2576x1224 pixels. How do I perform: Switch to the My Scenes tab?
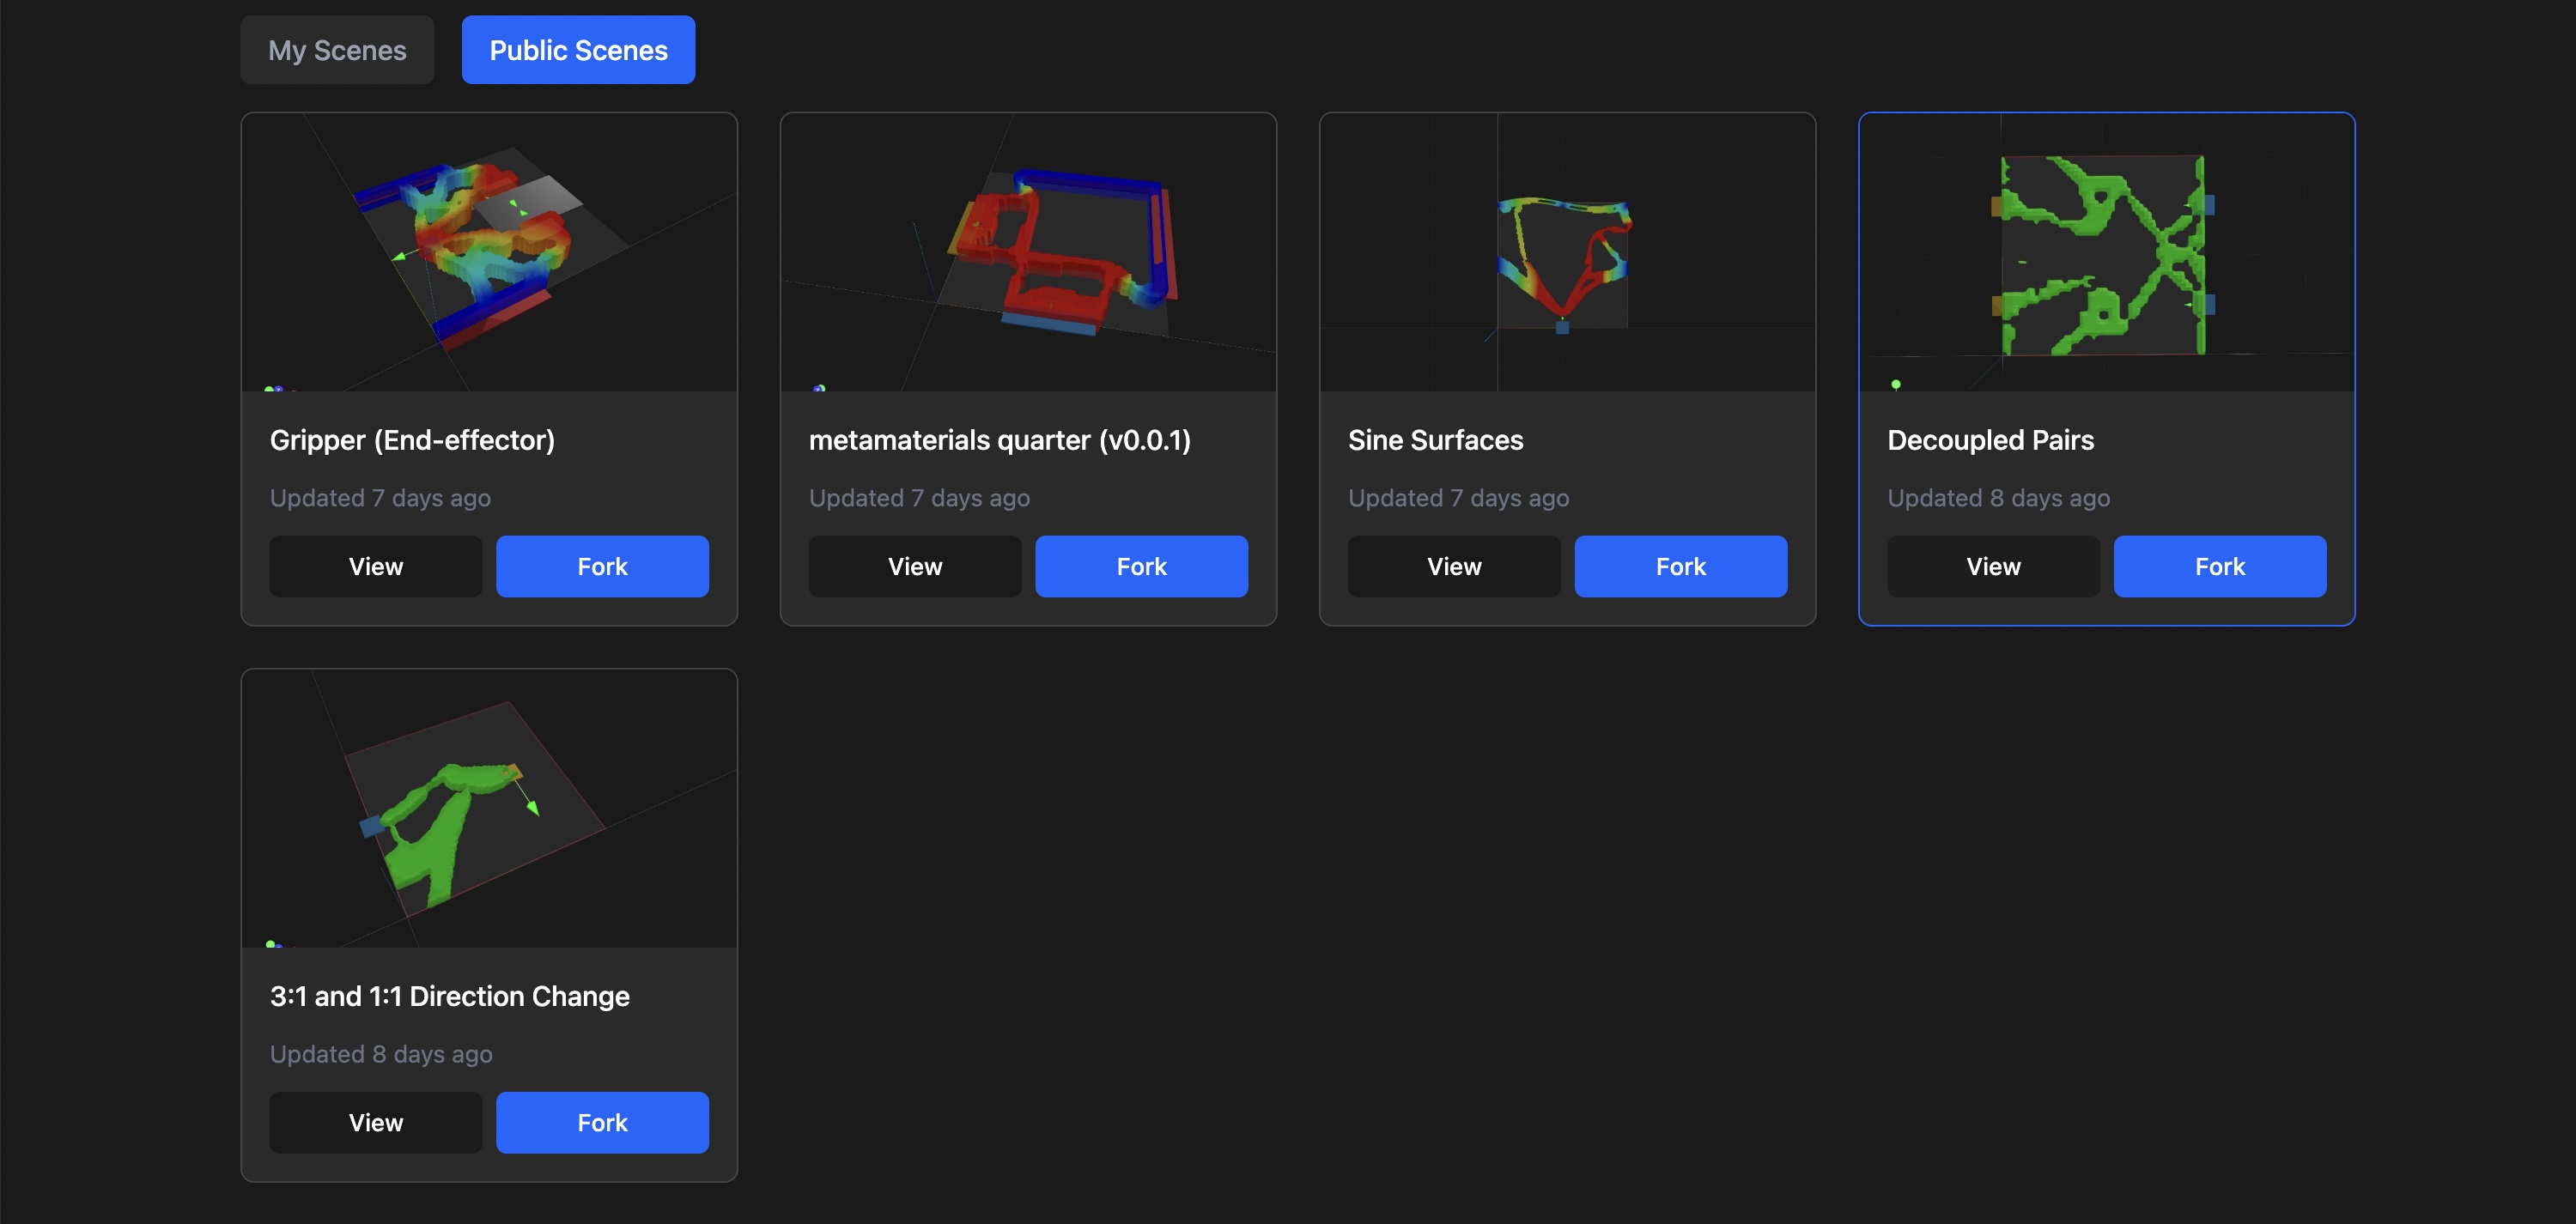tap(336, 49)
